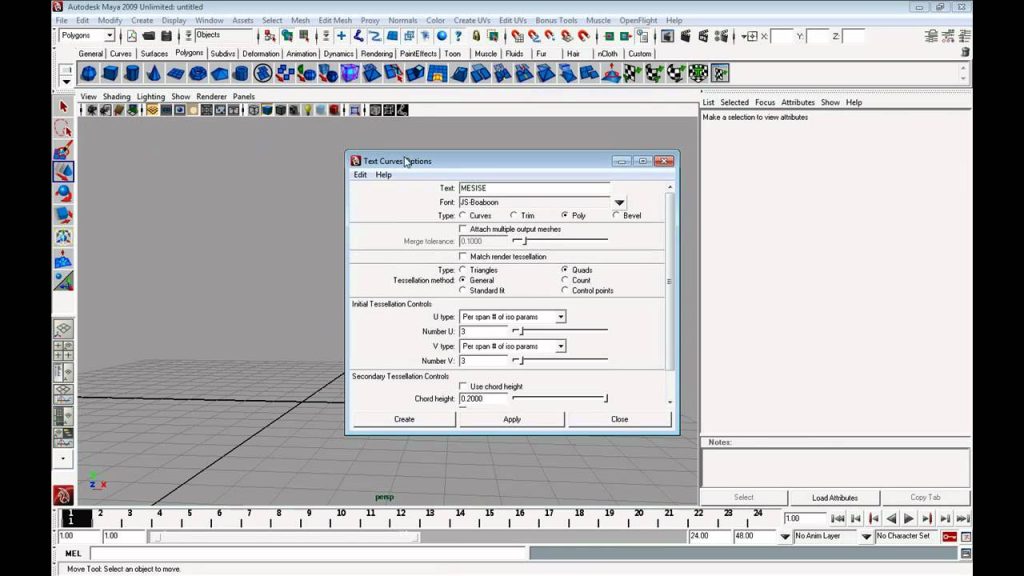Create a polygon plane from shelf
The width and height of the screenshot is (1024, 576).
[176, 73]
